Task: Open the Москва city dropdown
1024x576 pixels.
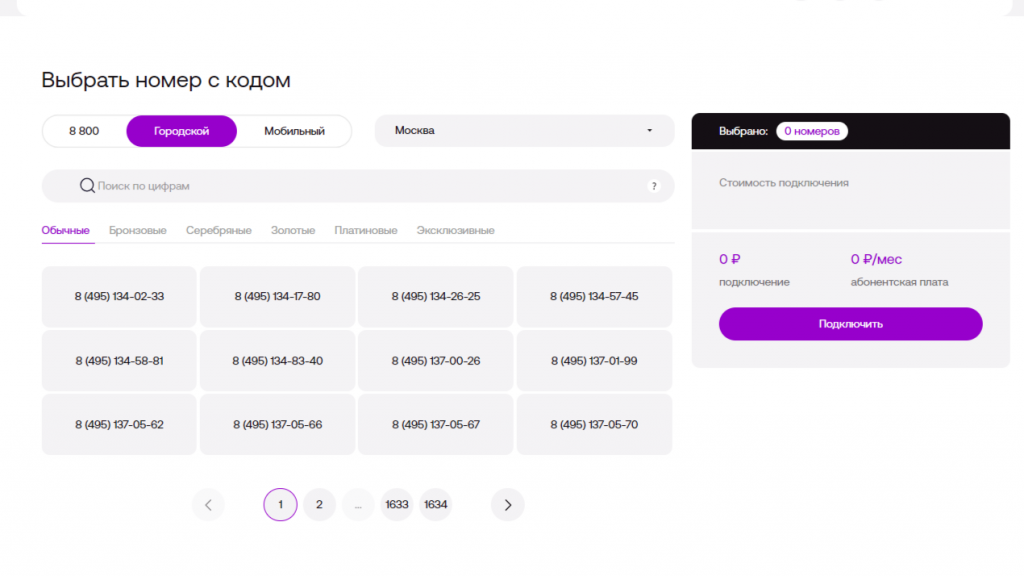Action: pyautogui.click(x=523, y=131)
